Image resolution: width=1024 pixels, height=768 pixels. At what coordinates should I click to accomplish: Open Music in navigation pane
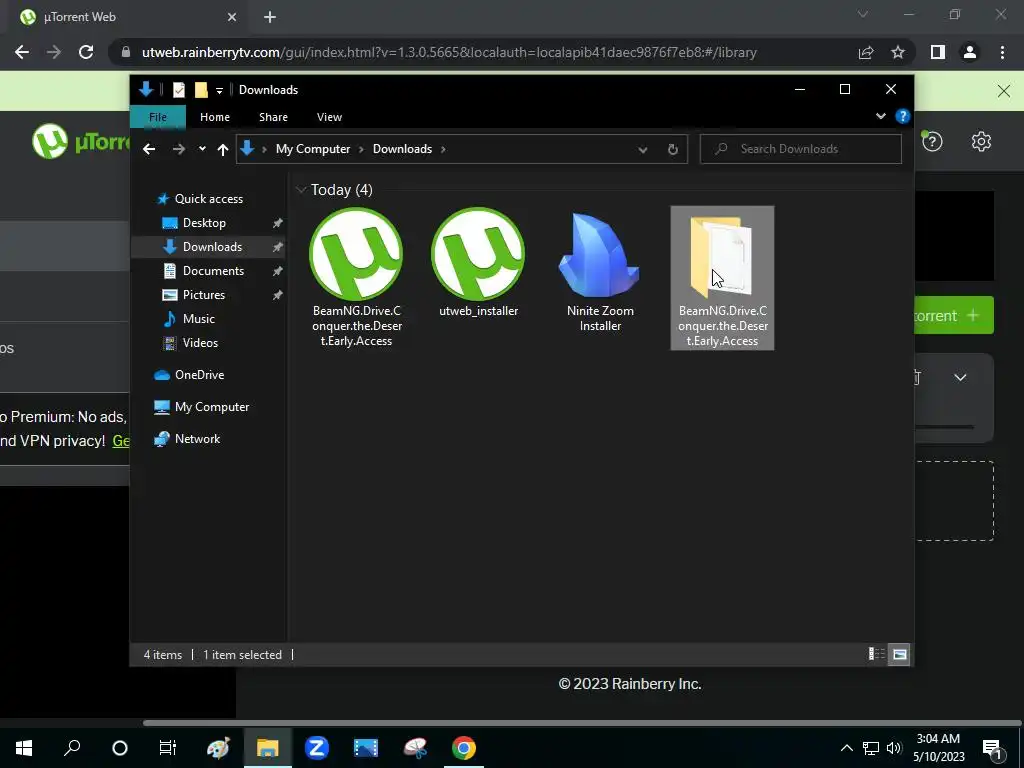[189, 319]
